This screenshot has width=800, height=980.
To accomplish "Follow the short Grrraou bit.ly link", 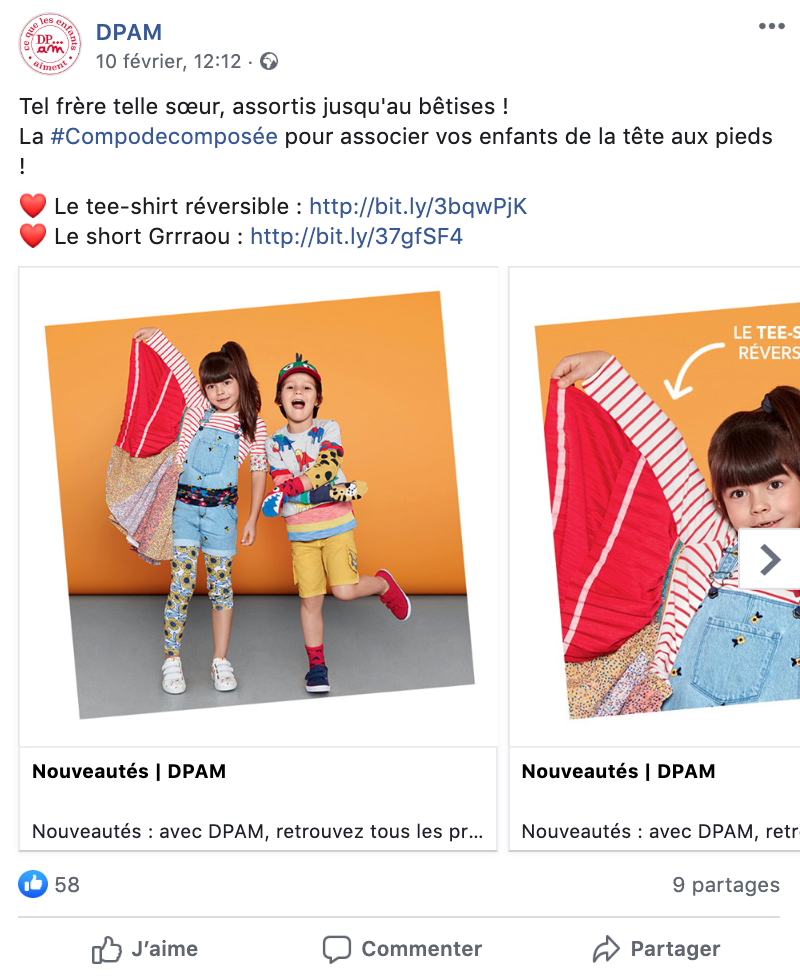I will click(356, 236).
